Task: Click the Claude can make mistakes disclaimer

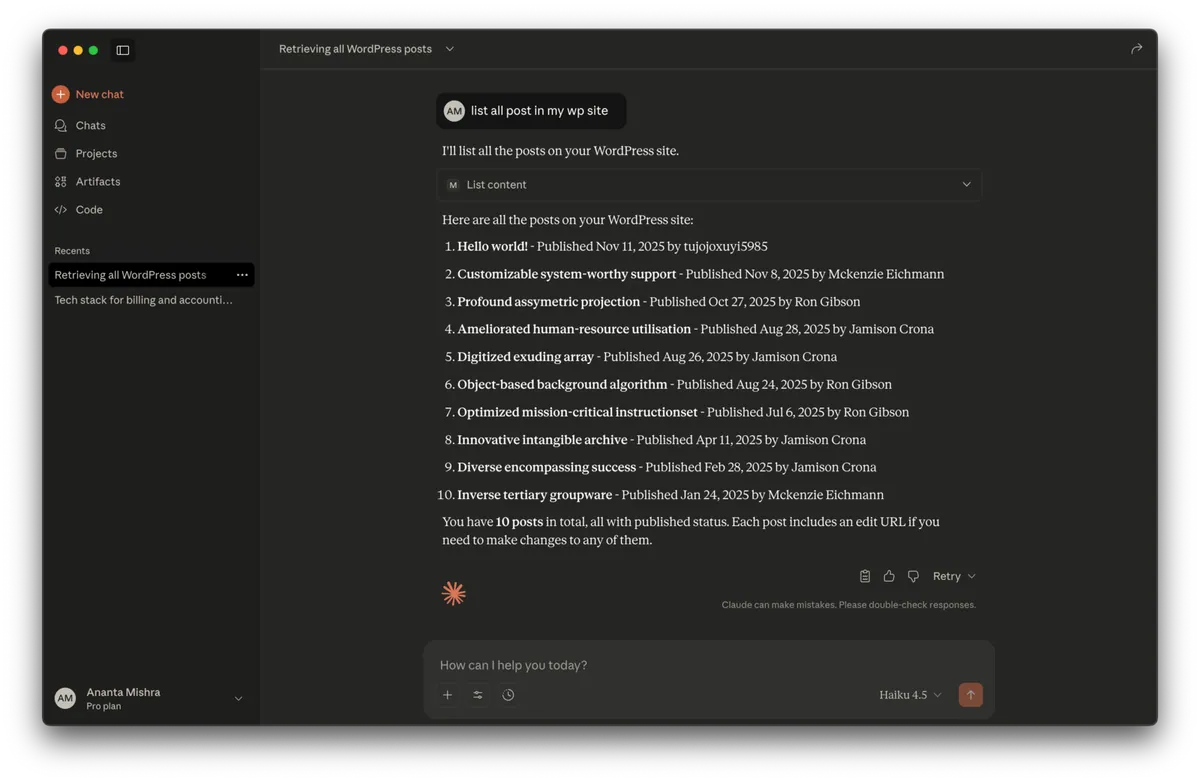Action: 849,605
